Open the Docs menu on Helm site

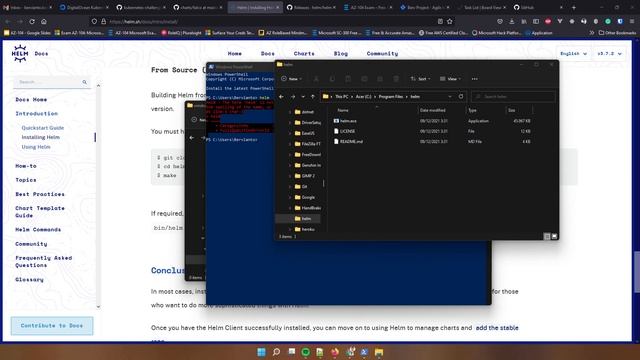(x=268, y=53)
